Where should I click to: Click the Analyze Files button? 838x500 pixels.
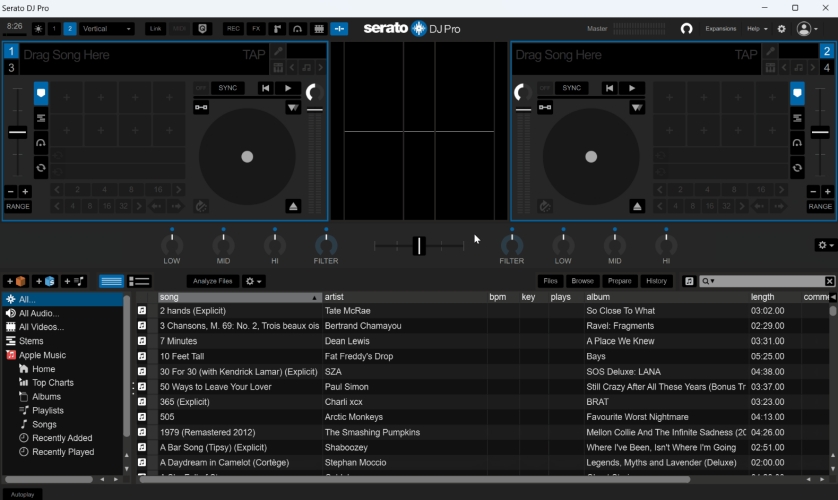point(213,281)
